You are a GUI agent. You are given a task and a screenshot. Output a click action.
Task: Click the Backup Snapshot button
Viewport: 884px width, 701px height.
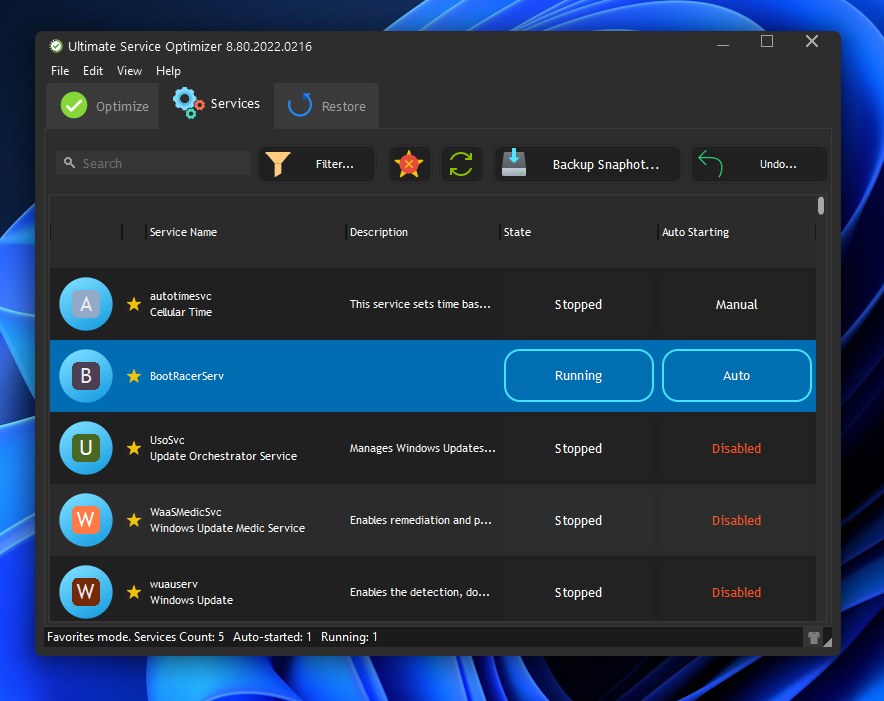(587, 164)
